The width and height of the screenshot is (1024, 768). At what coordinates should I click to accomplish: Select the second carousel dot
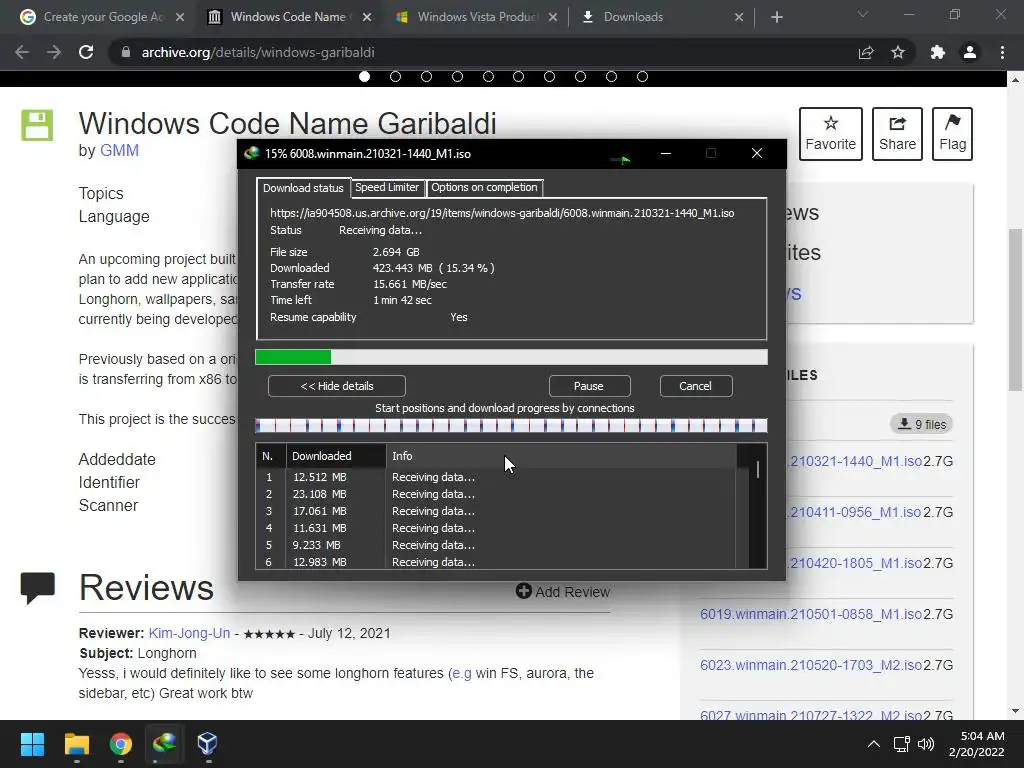click(395, 76)
